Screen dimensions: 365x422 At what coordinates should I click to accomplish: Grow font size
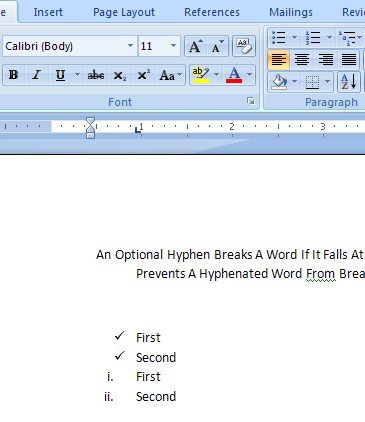pos(195,46)
